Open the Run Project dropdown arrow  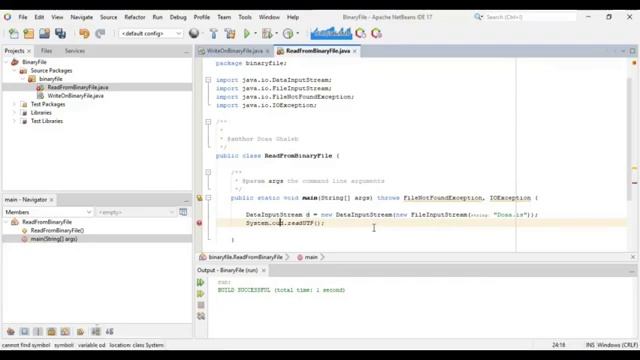click(x=256, y=33)
